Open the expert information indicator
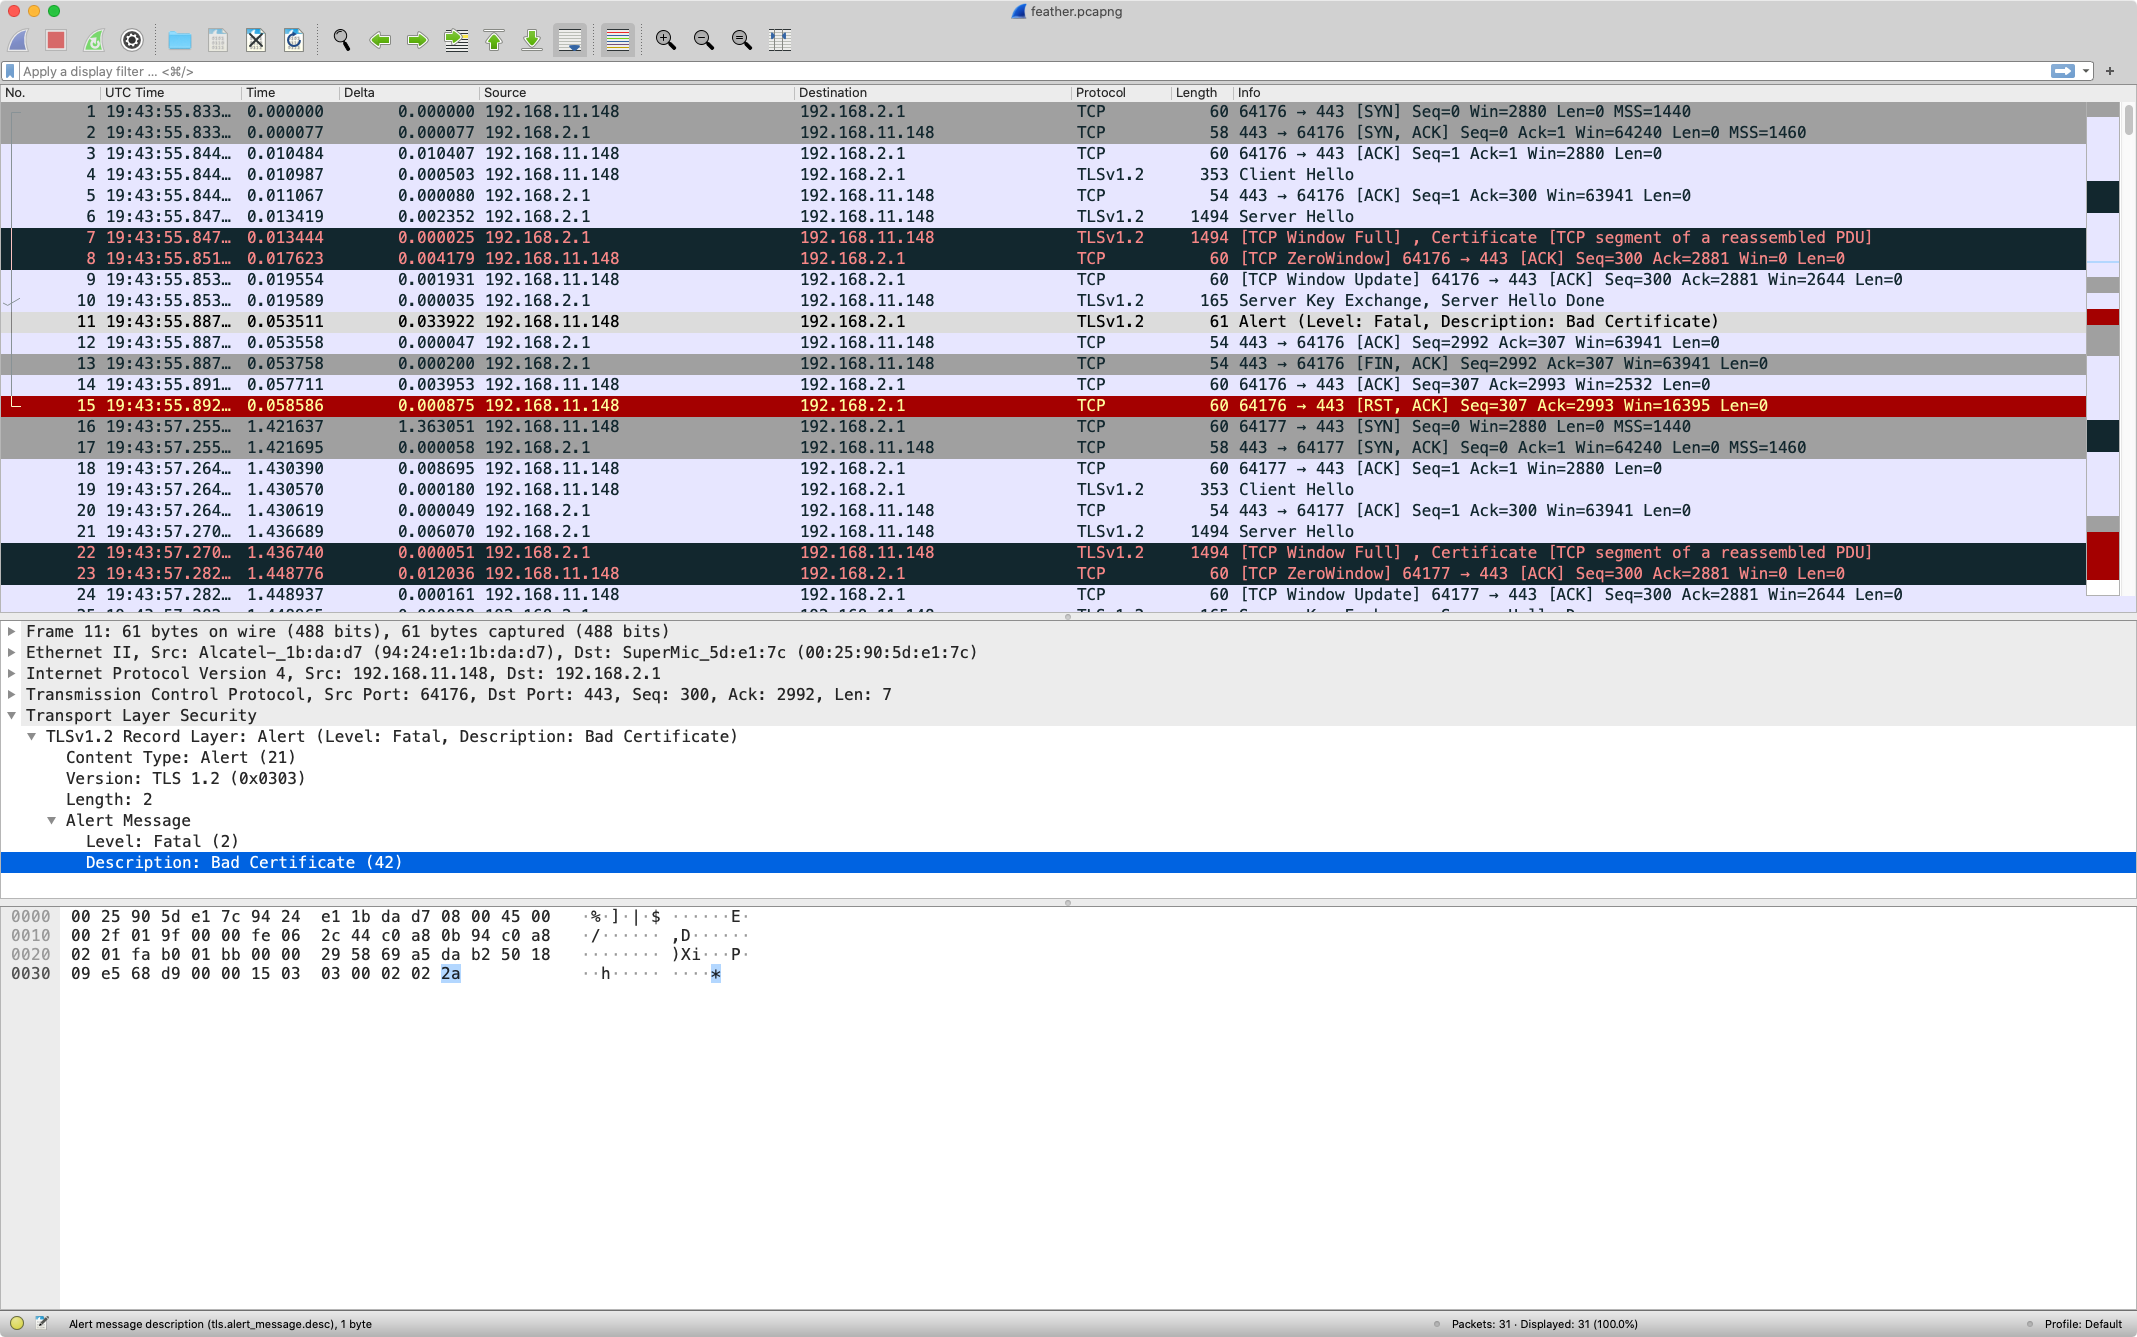Image resolution: width=2137 pixels, height=1337 pixels. pos(17,1323)
